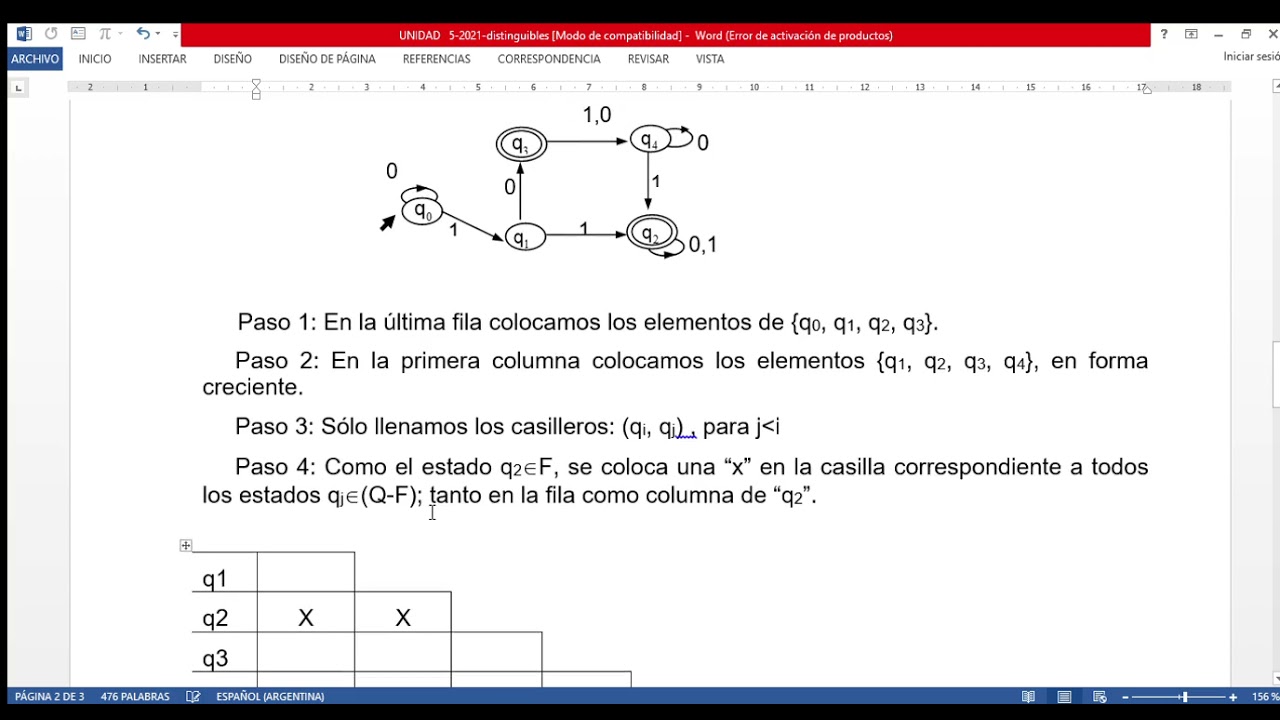
Task: Click the 156 % zoom level
Action: [1265, 696]
